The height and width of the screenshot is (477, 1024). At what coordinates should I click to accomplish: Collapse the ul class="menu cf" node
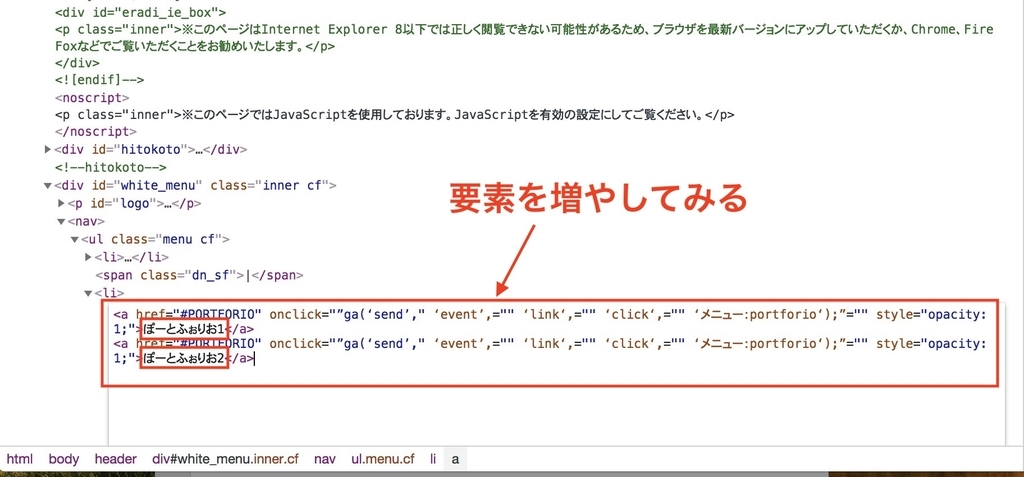coord(75,239)
